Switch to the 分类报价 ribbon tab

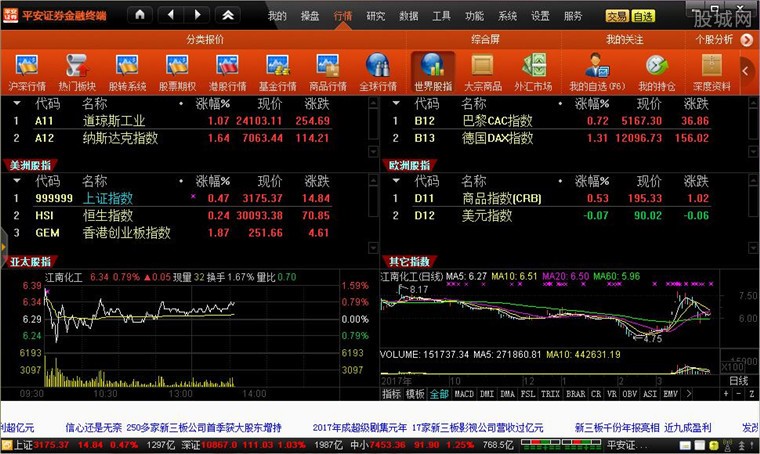point(205,40)
